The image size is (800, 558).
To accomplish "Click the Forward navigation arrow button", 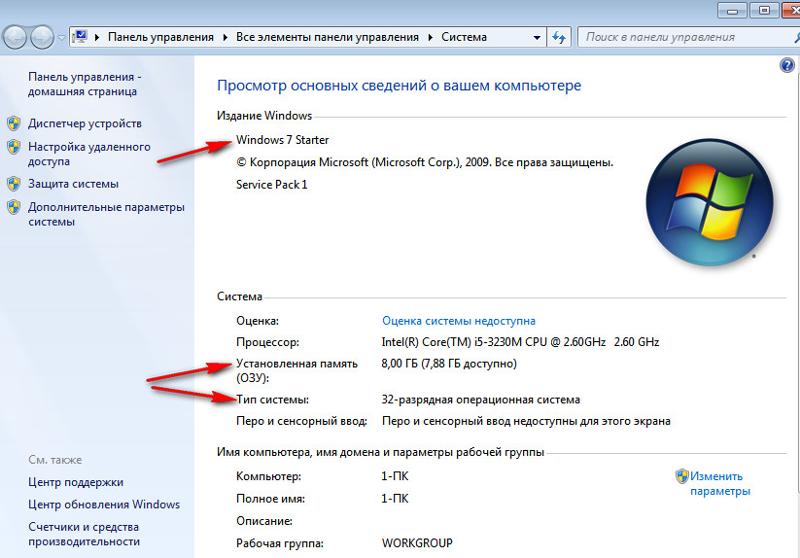I will click(x=42, y=37).
